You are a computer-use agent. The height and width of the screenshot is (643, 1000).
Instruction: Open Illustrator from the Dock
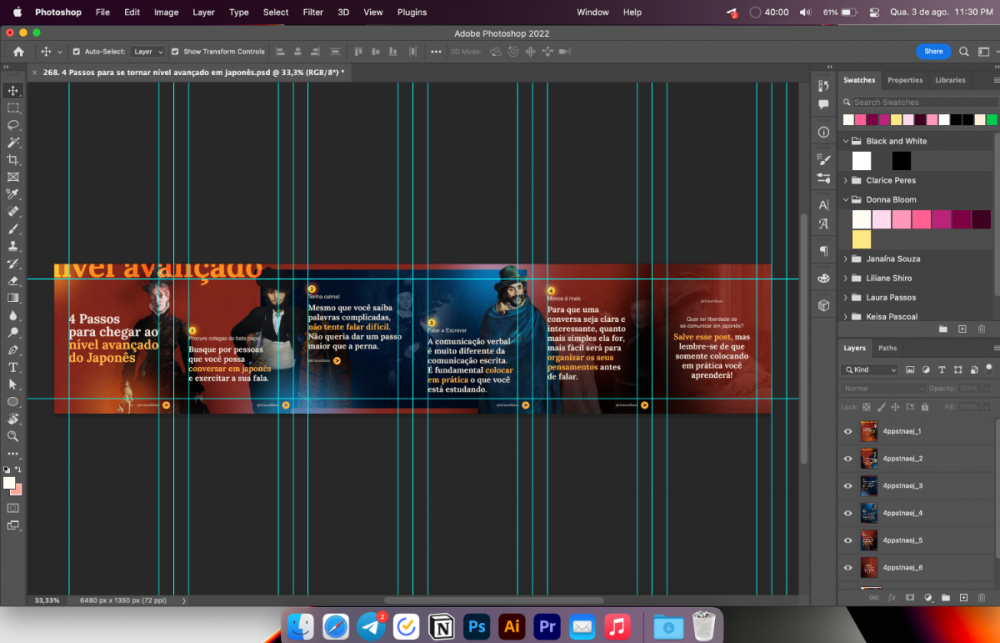click(x=512, y=626)
